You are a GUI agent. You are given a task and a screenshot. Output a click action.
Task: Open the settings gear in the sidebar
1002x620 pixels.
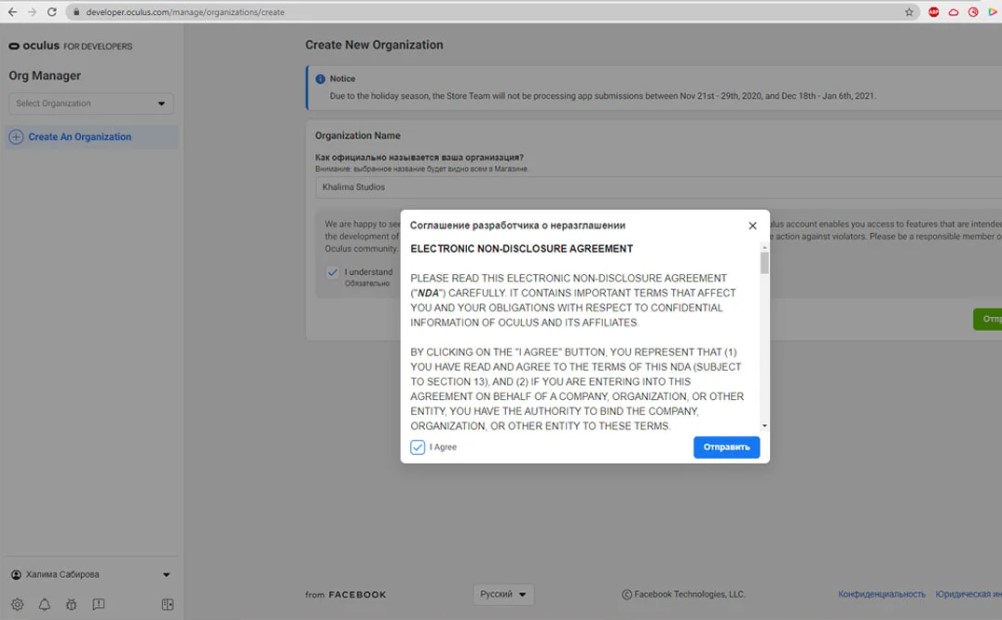tap(18, 604)
